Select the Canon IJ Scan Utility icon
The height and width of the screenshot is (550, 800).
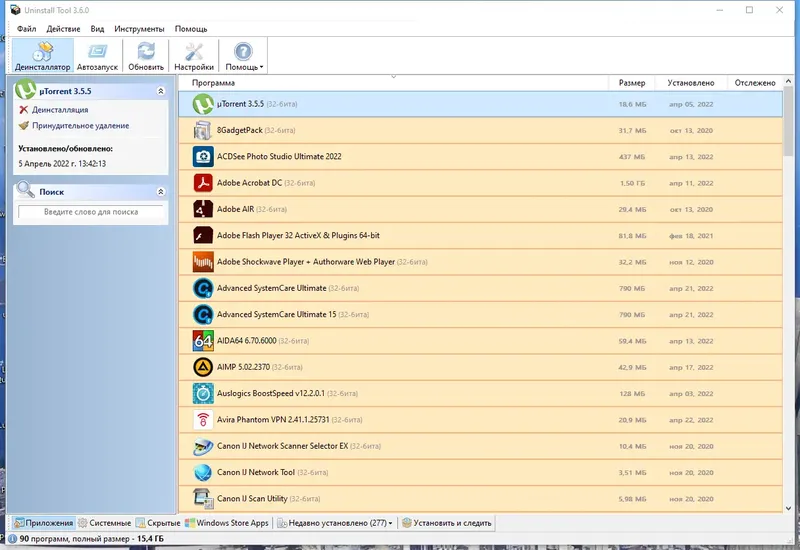pyautogui.click(x=203, y=498)
